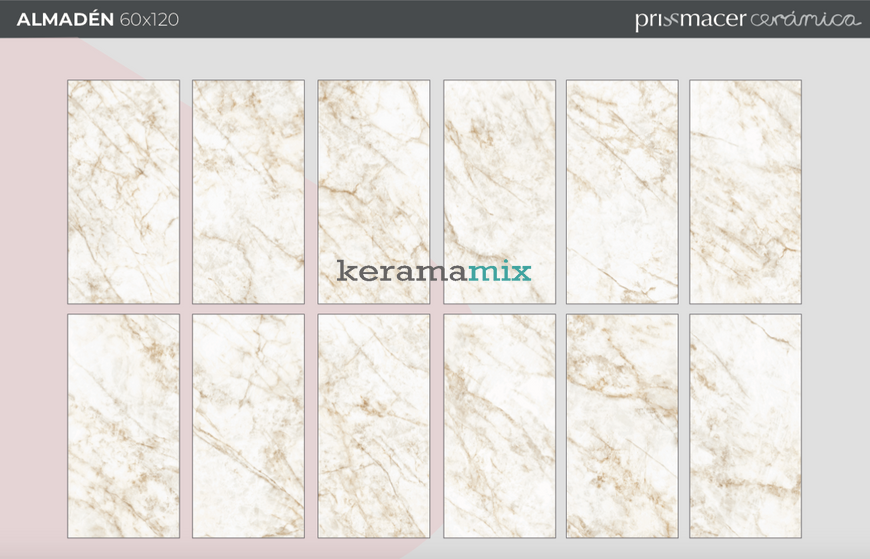This screenshot has width=870, height=559.
Task: Select second tile in the top row
Action: click(249, 192)
